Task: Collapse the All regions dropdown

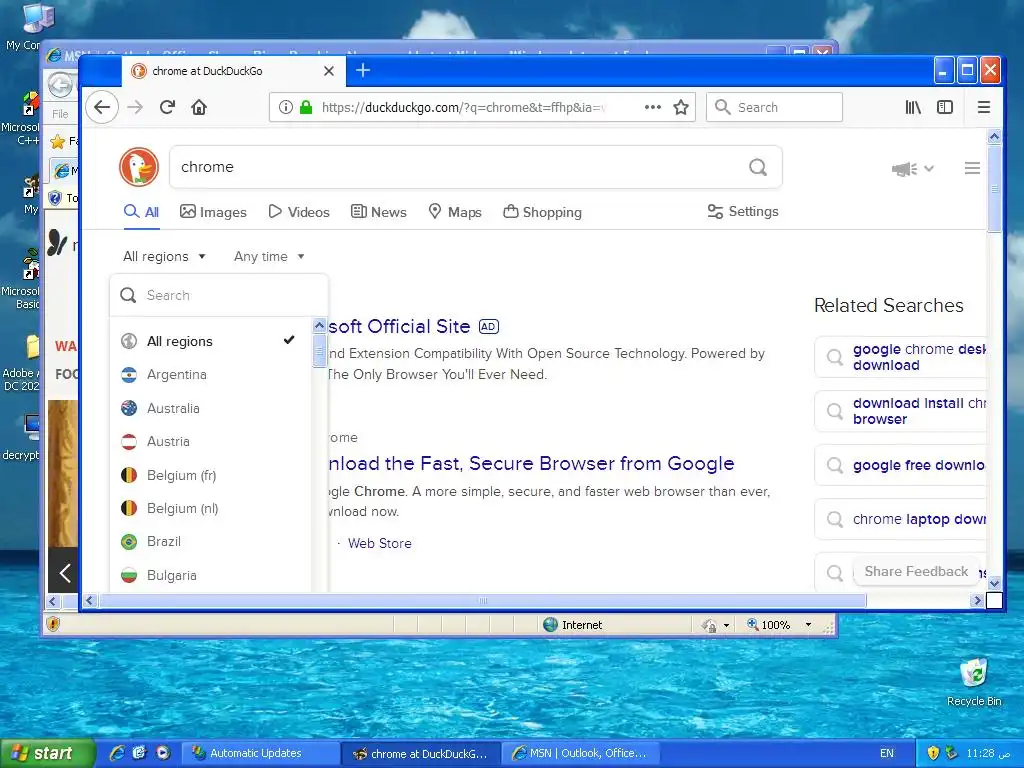Action: tap(165, 257)
